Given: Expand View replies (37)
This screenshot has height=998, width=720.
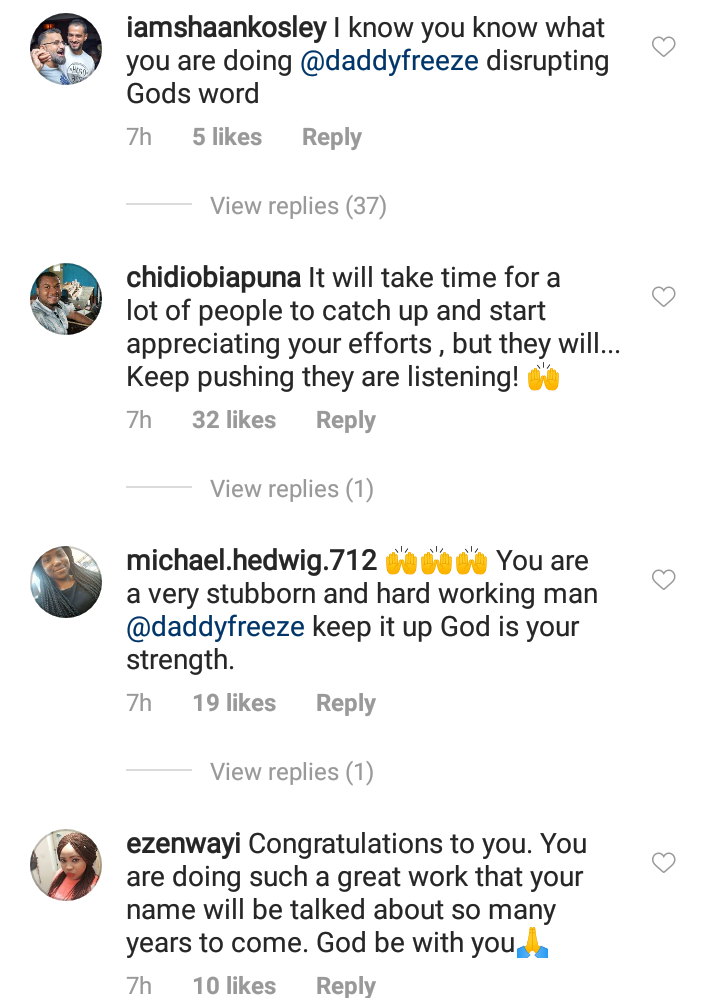Looking at the screenshot, I should [x=297, y=206].
